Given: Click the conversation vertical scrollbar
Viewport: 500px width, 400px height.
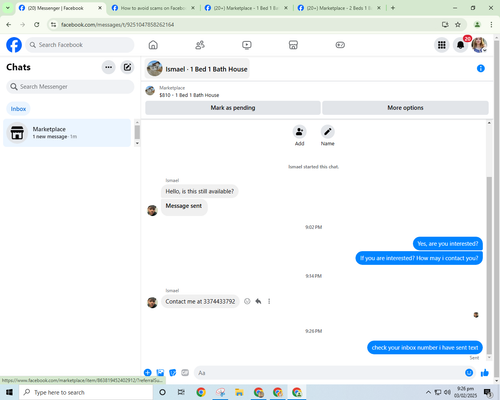Looking at the screenshot, I should 489,265.
